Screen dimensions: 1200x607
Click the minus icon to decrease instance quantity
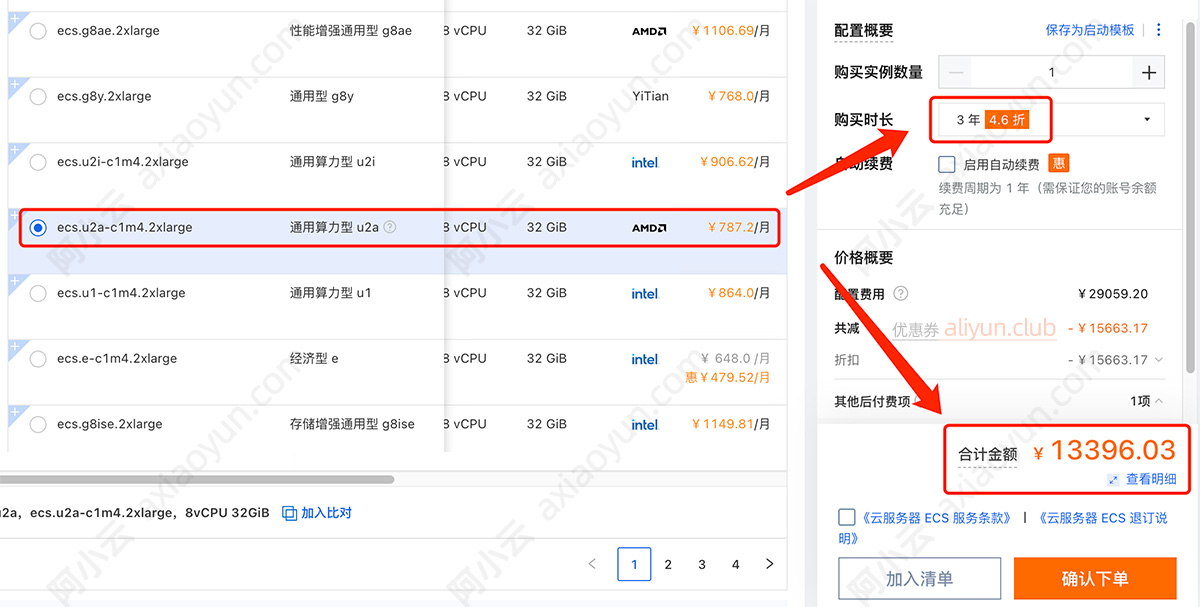click(x=957, y=72)
